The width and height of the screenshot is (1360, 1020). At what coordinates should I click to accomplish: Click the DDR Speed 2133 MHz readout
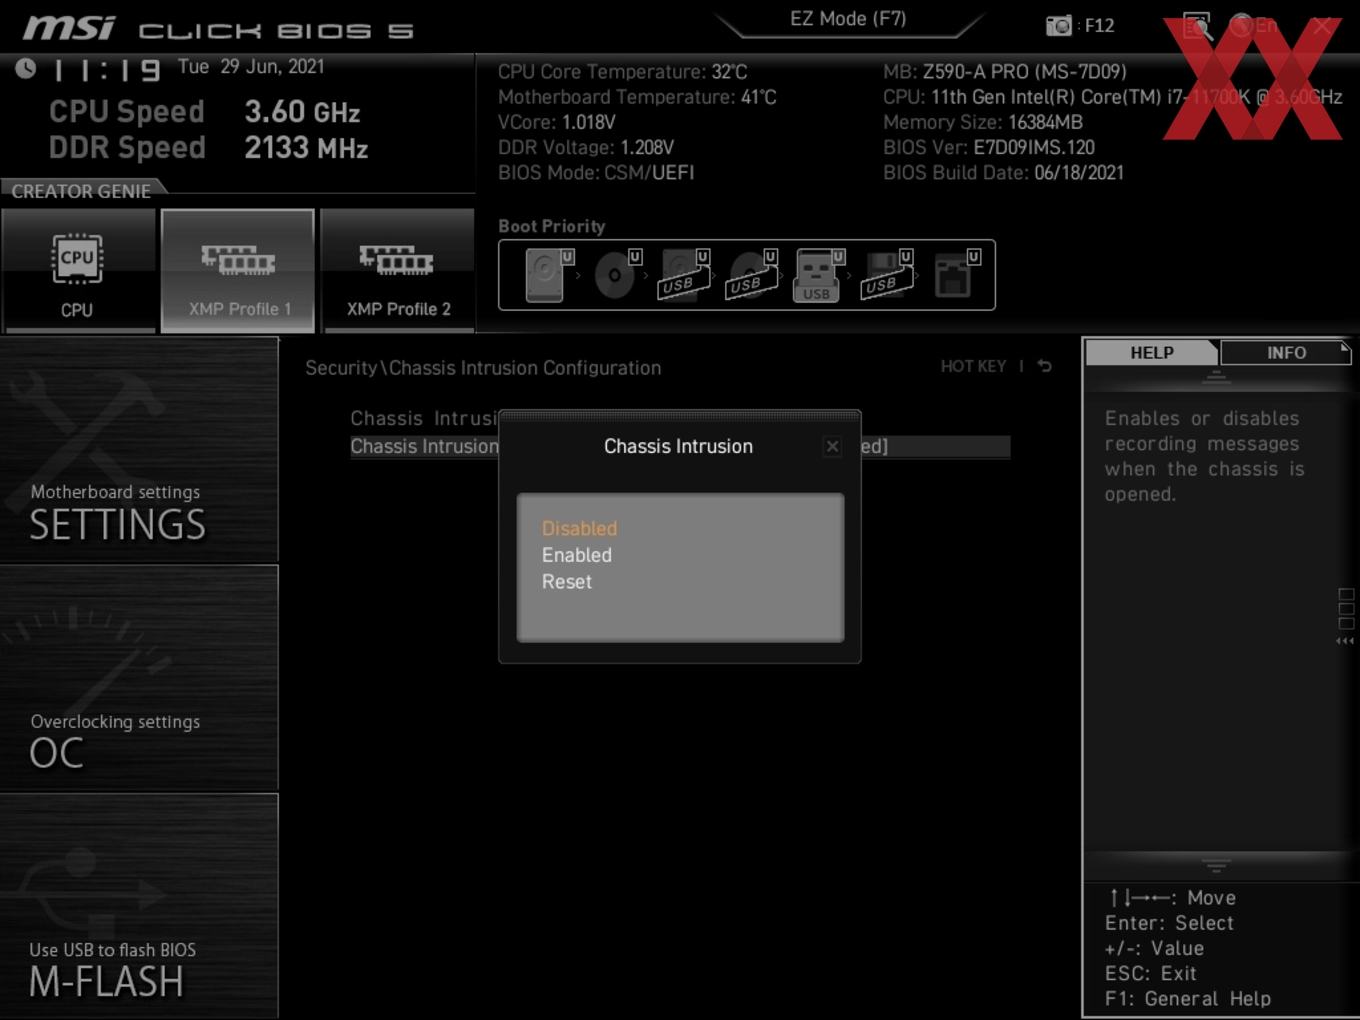point(209,148)
